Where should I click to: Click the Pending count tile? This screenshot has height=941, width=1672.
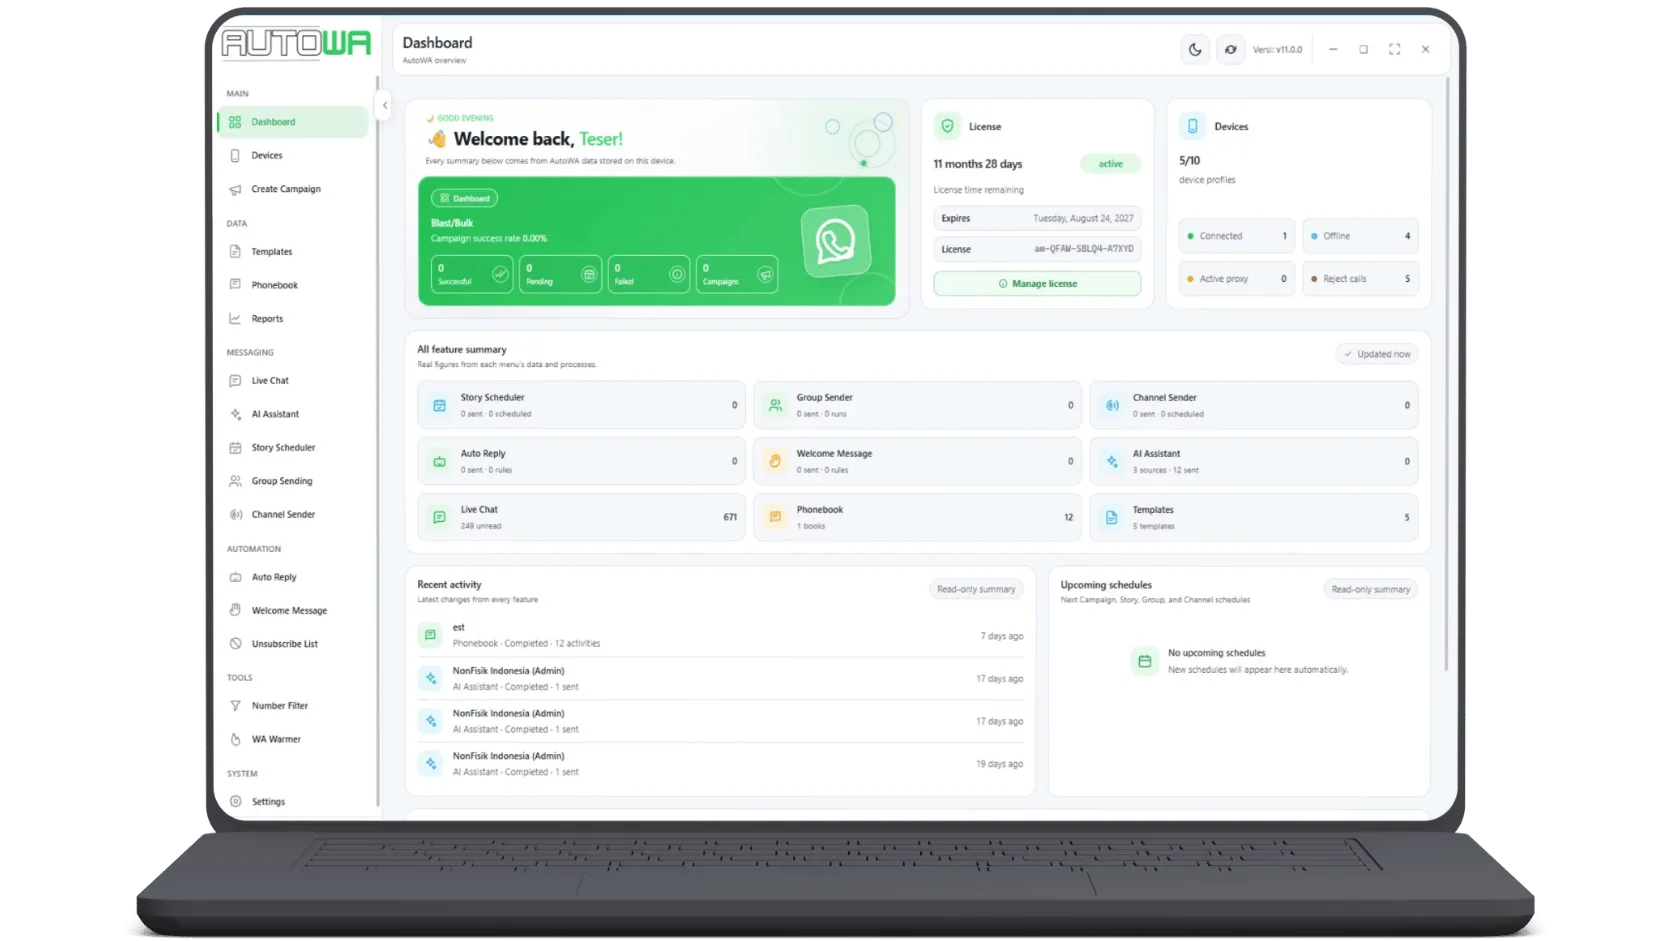pos(560,274)
